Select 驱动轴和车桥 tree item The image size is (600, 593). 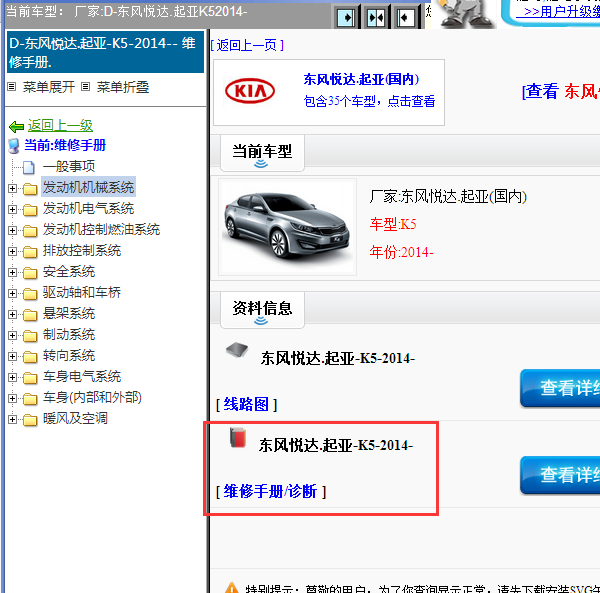coord(82,293)
